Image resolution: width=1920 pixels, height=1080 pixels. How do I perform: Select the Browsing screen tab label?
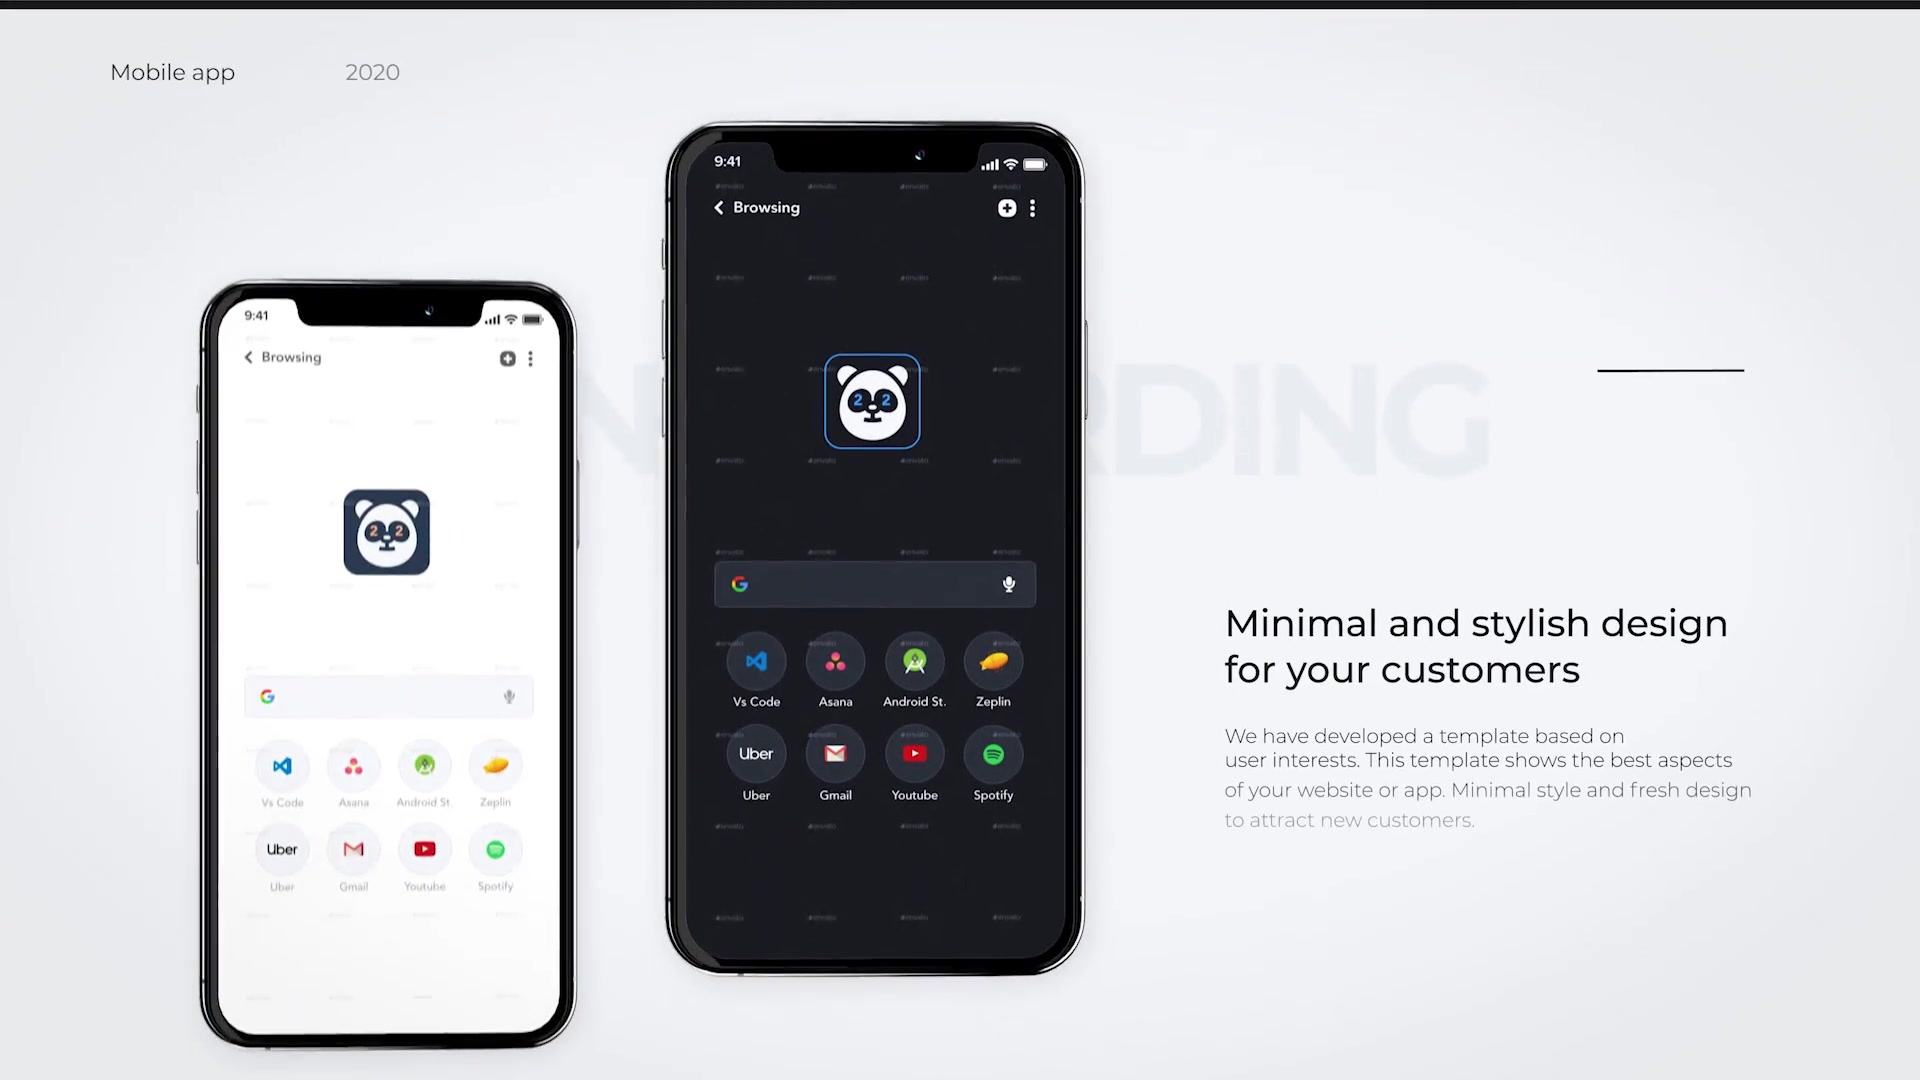pos(767,207)
